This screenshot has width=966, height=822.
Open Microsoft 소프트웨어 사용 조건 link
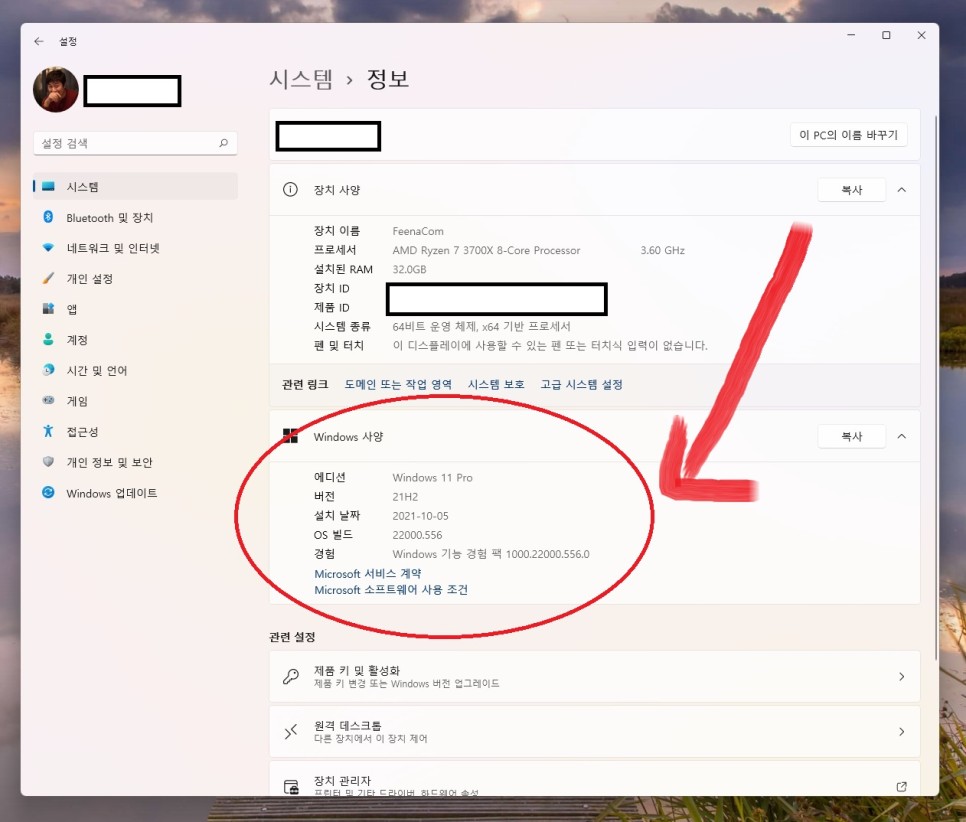pos(391,590)
